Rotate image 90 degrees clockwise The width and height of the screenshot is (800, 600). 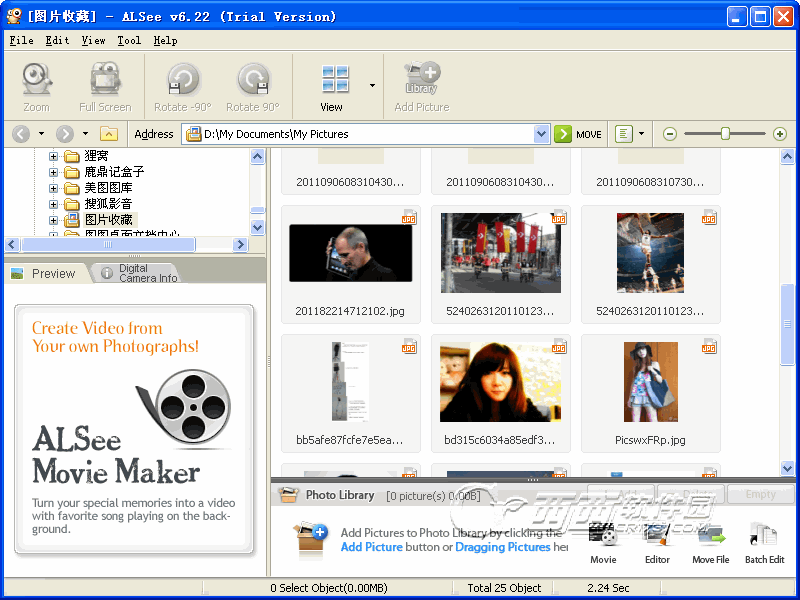point(252,81)
